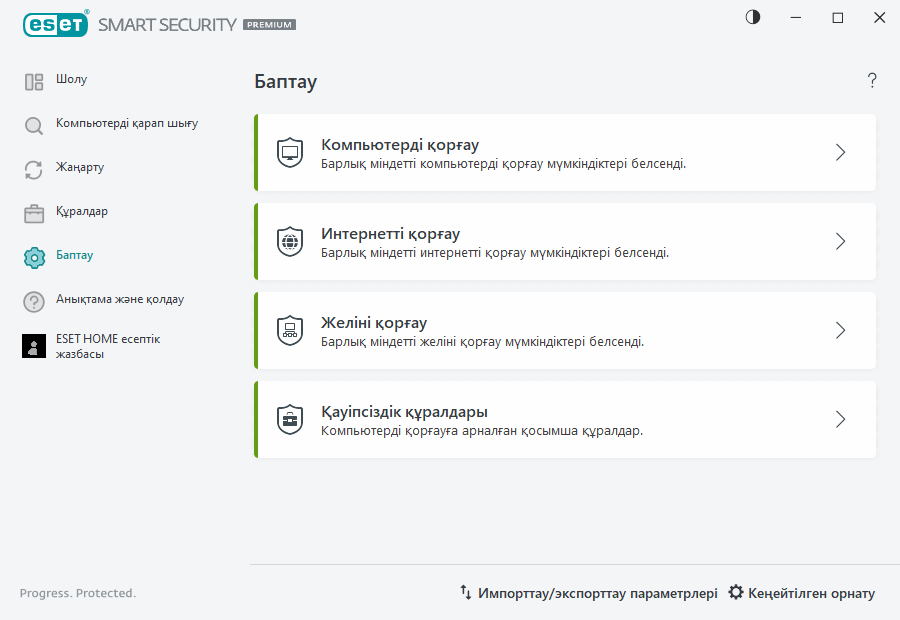Open ESET HOME account icon
The image size is (900, 620).
pos(33,346)
